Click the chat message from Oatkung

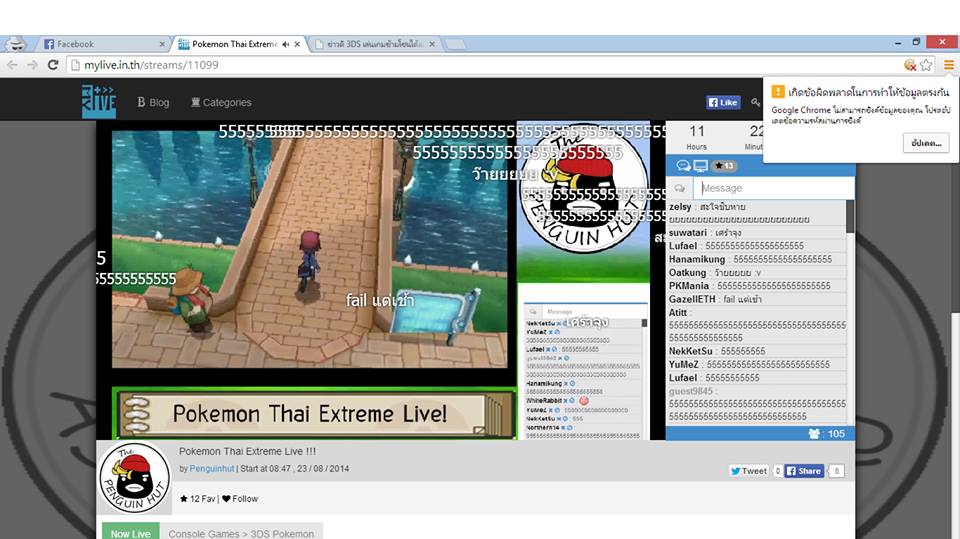757,273
